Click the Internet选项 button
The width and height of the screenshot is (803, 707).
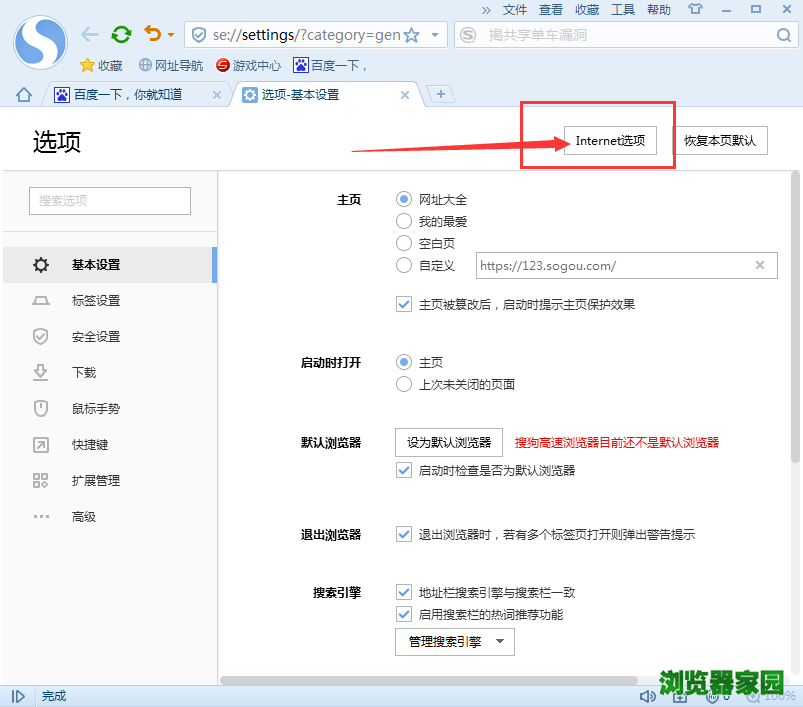(x=609, y=140)
